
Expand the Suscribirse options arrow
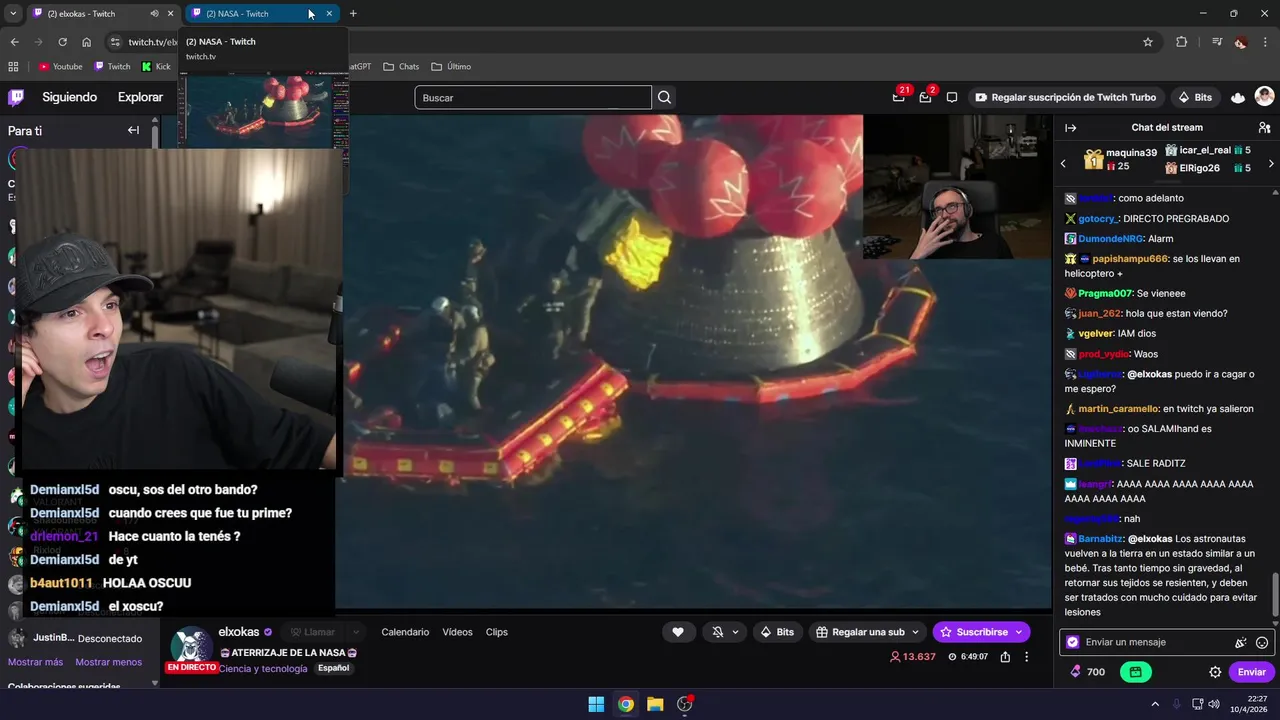[x=1019, y=632]
